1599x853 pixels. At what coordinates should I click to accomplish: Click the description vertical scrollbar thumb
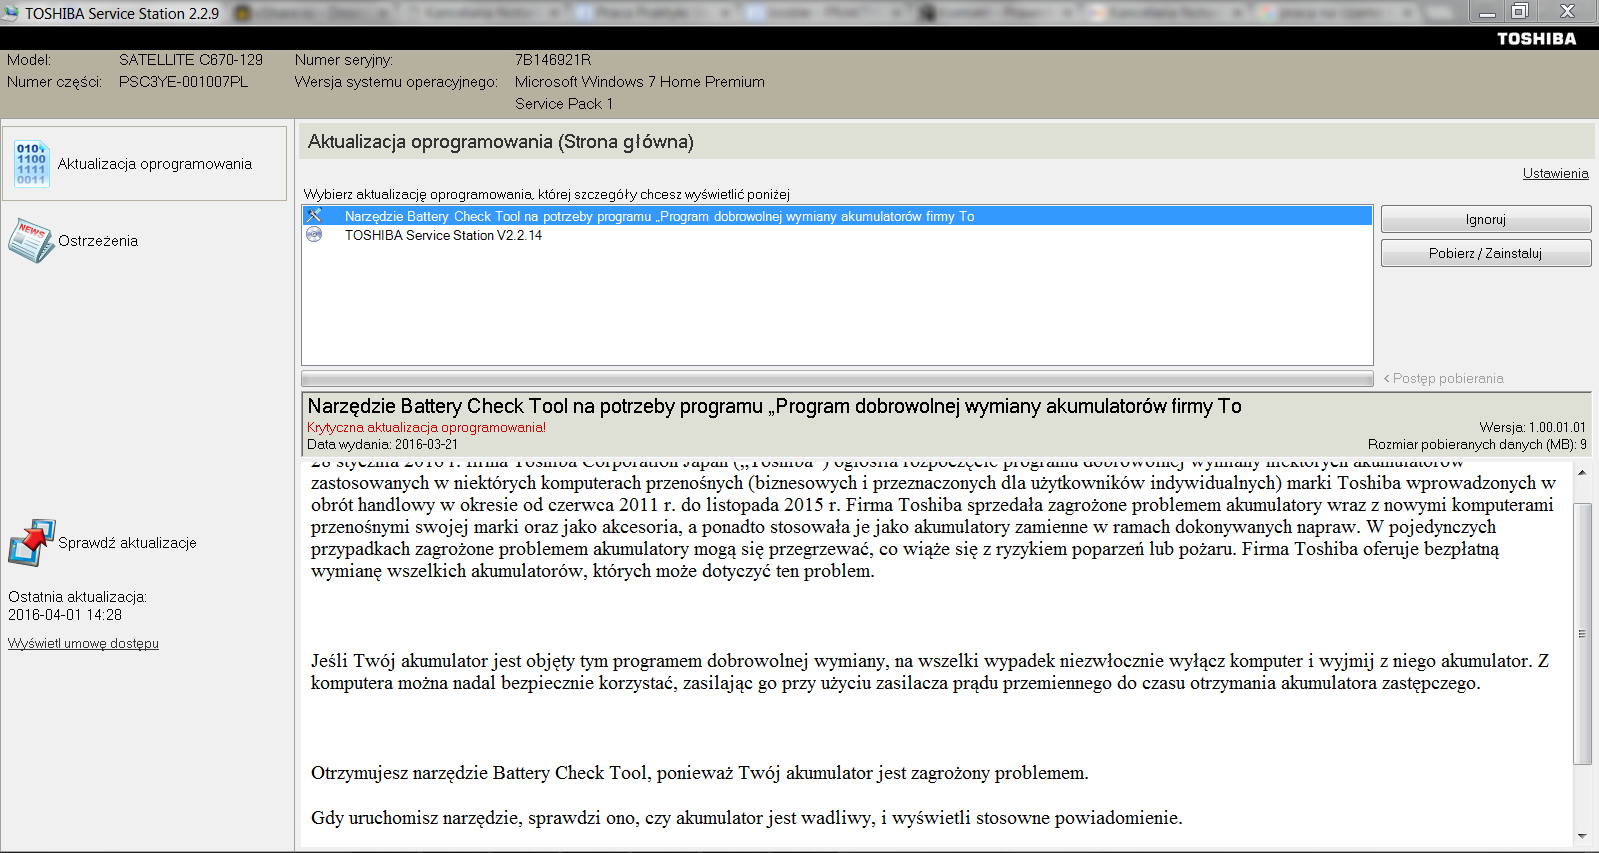[x=1582, y=633]
